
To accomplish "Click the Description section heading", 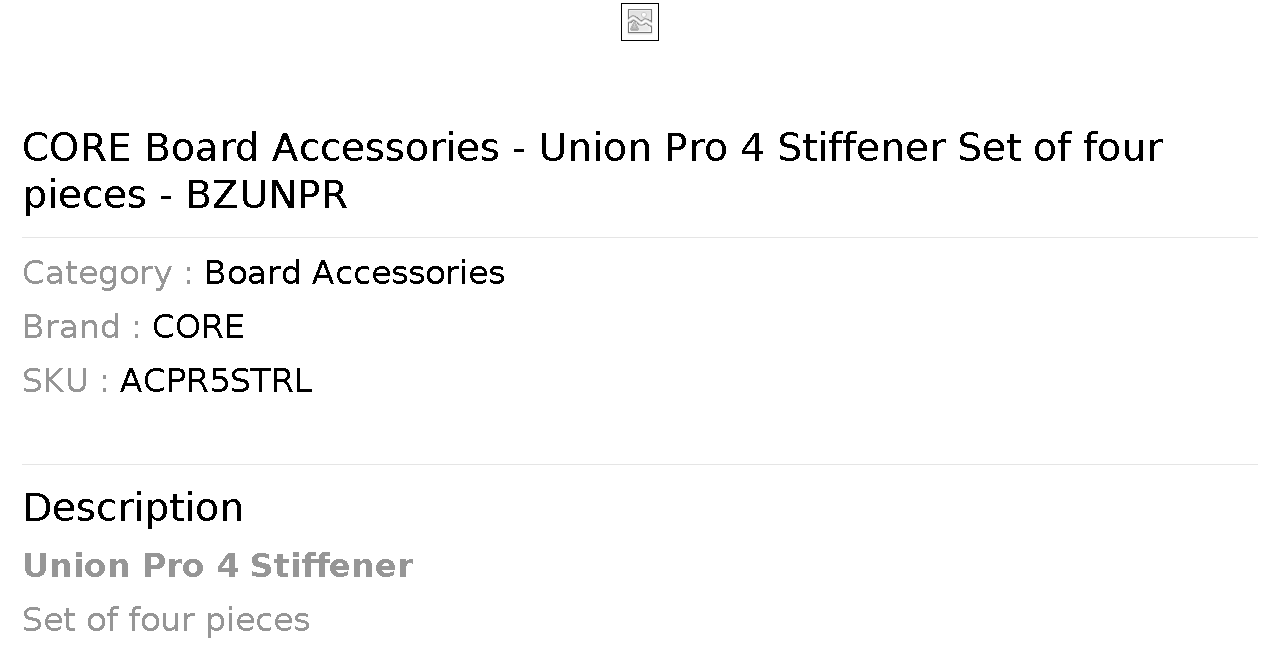I will click(133, 508).
